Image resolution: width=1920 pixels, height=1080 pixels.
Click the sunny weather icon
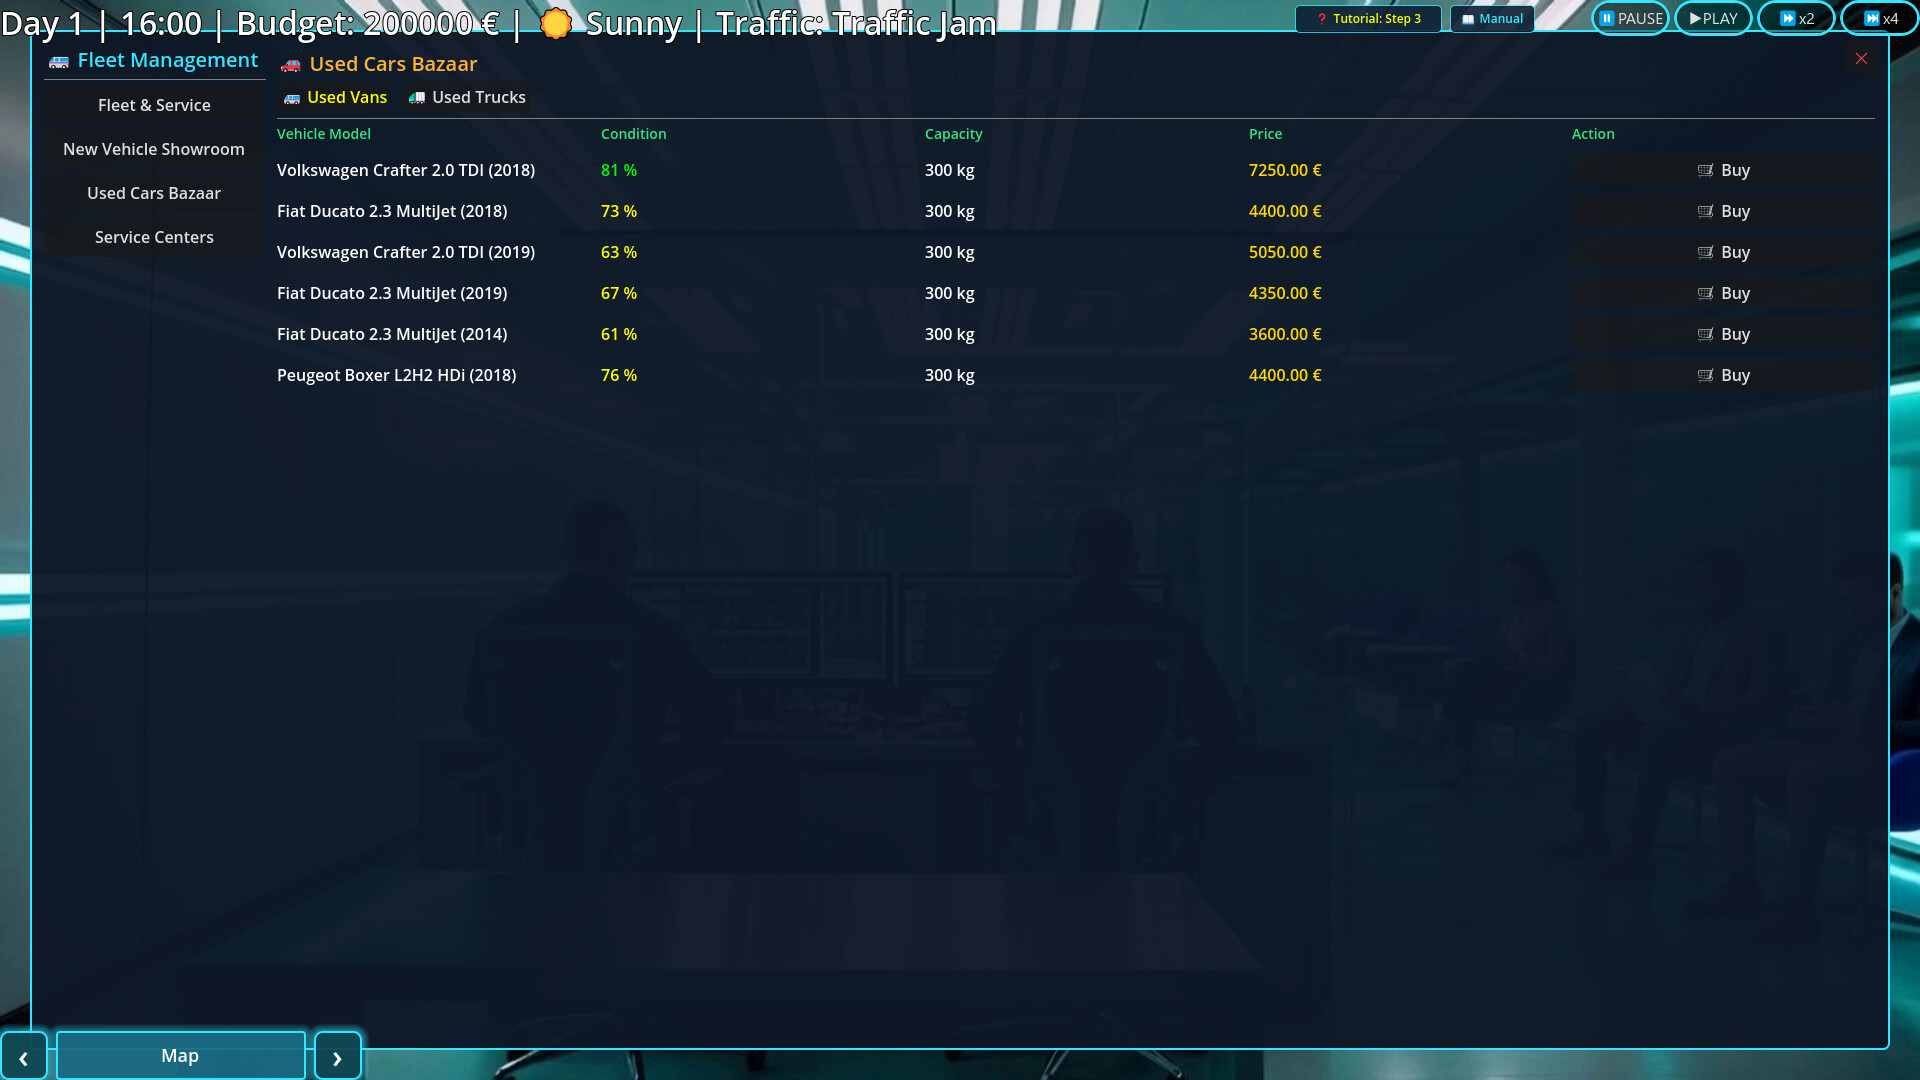point(556,23)
